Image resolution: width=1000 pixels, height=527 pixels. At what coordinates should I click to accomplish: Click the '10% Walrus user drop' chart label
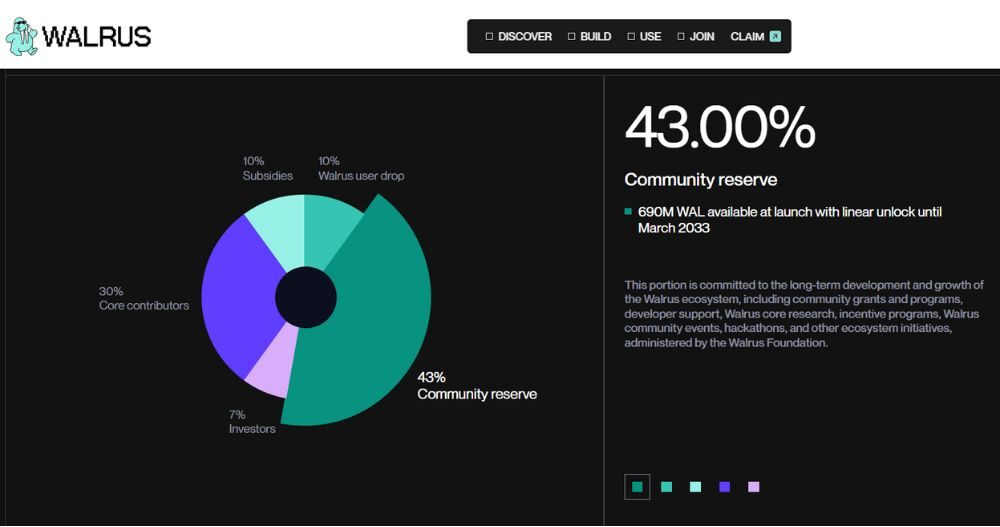(x=361, y=168)
